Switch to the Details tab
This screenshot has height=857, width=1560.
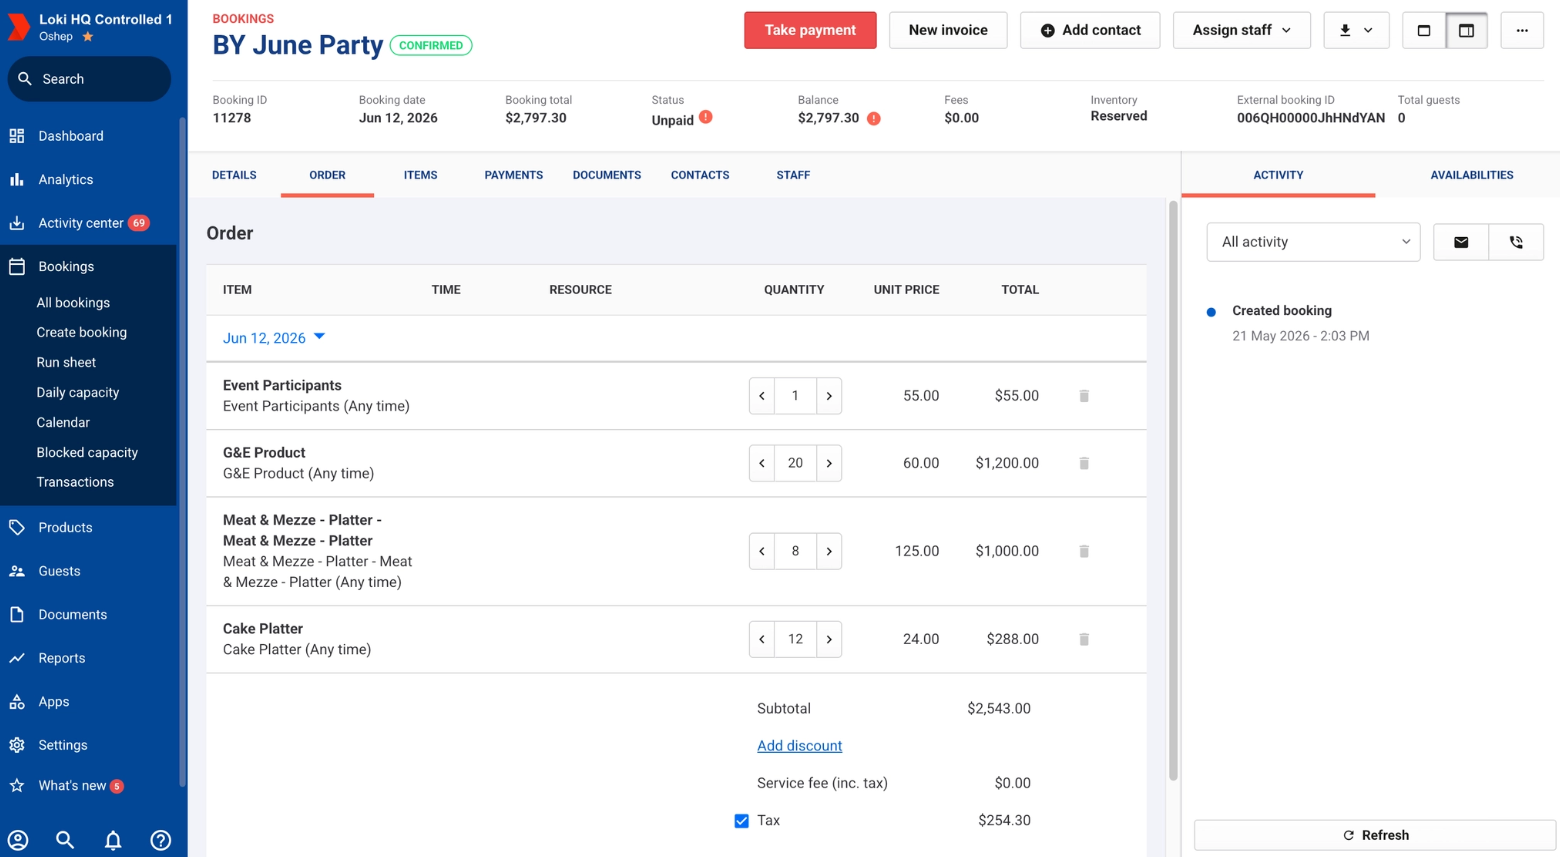point(234,175)
